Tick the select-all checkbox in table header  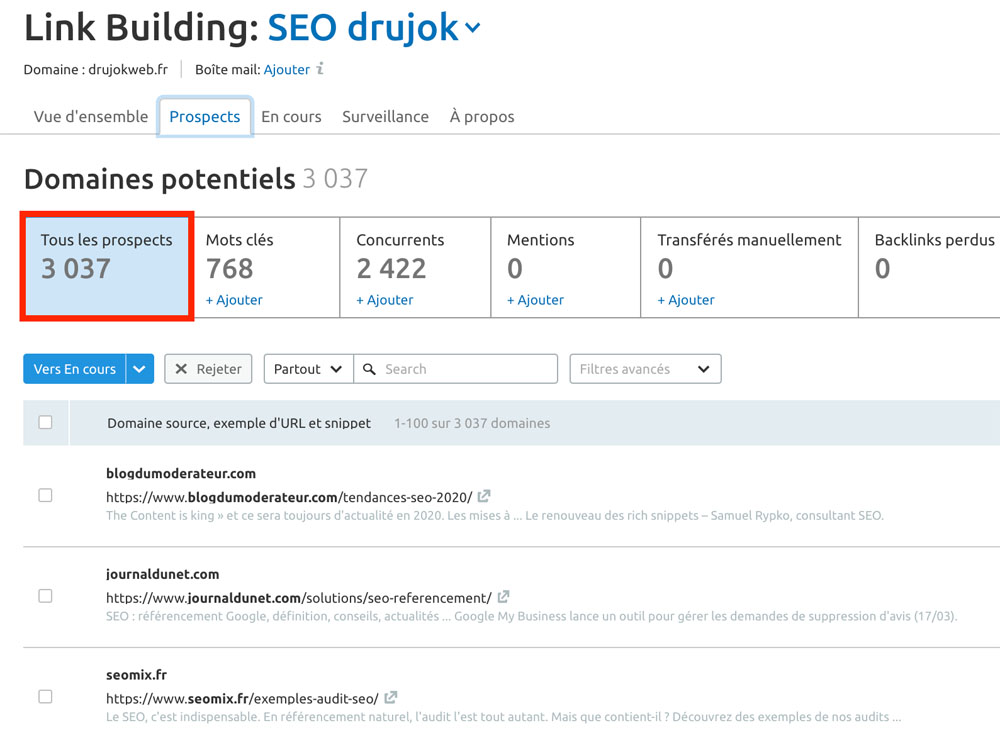tap(45, 422)
